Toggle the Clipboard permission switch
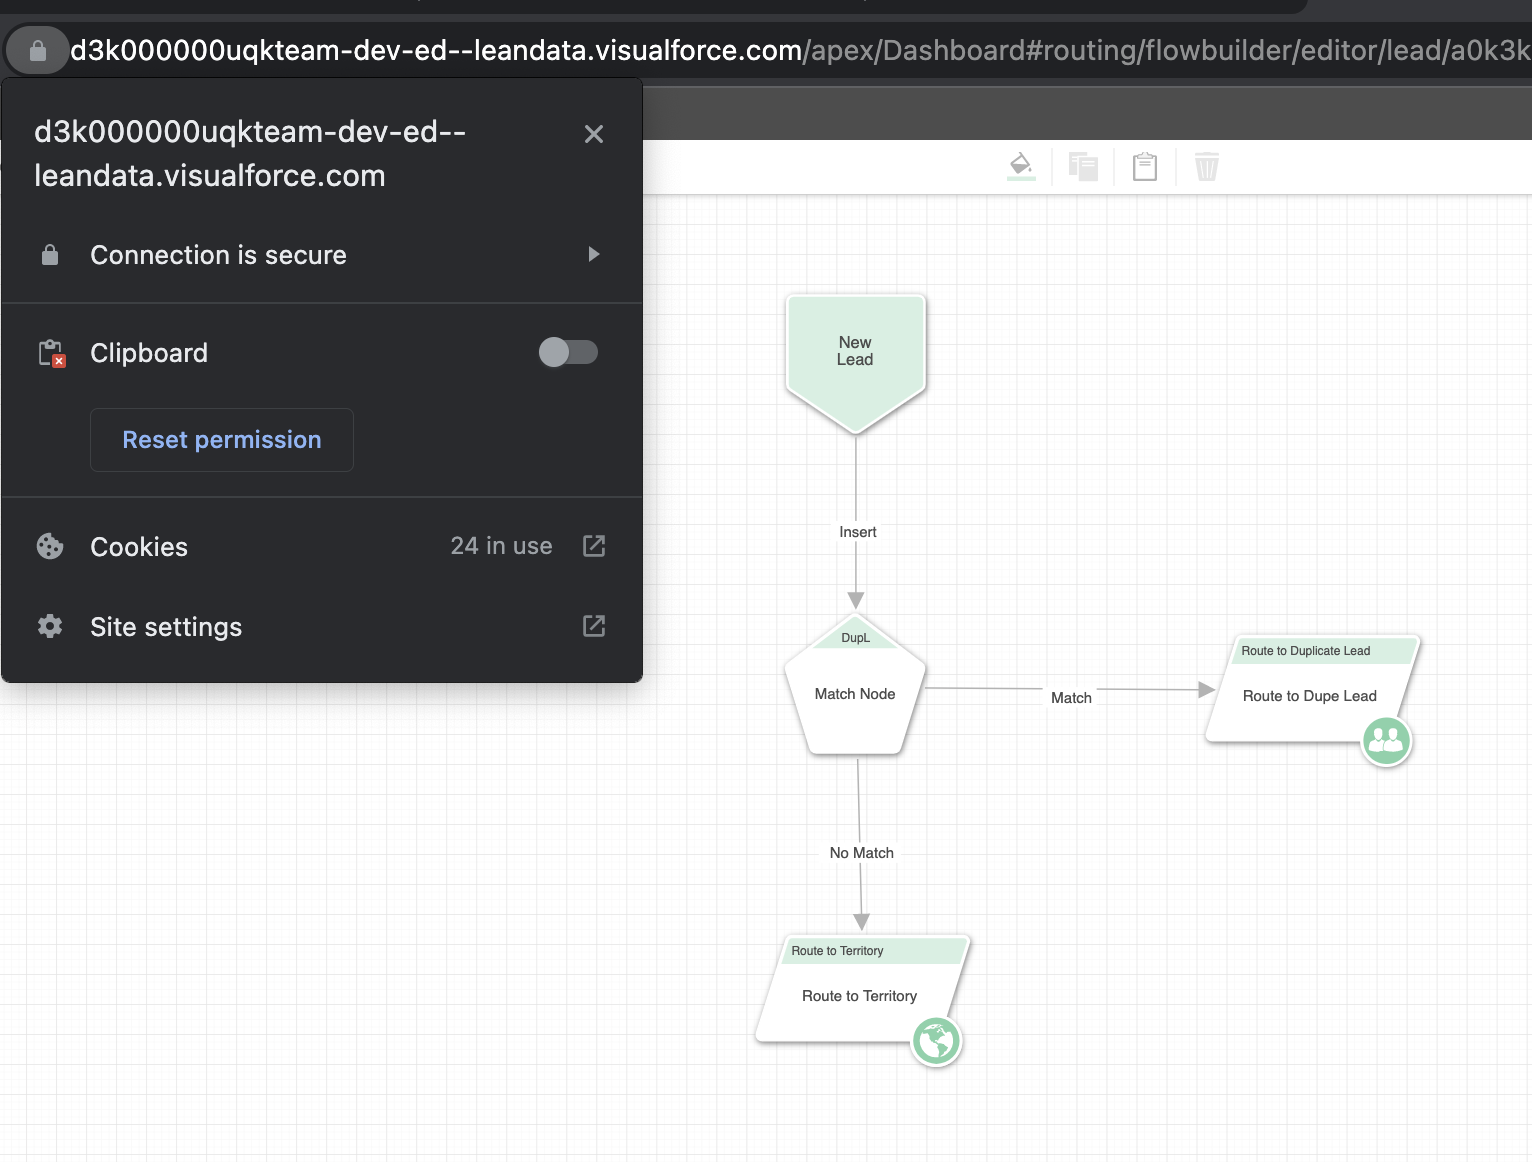The height and width of the screenshot is (1162, 1532). click(568, 352)
